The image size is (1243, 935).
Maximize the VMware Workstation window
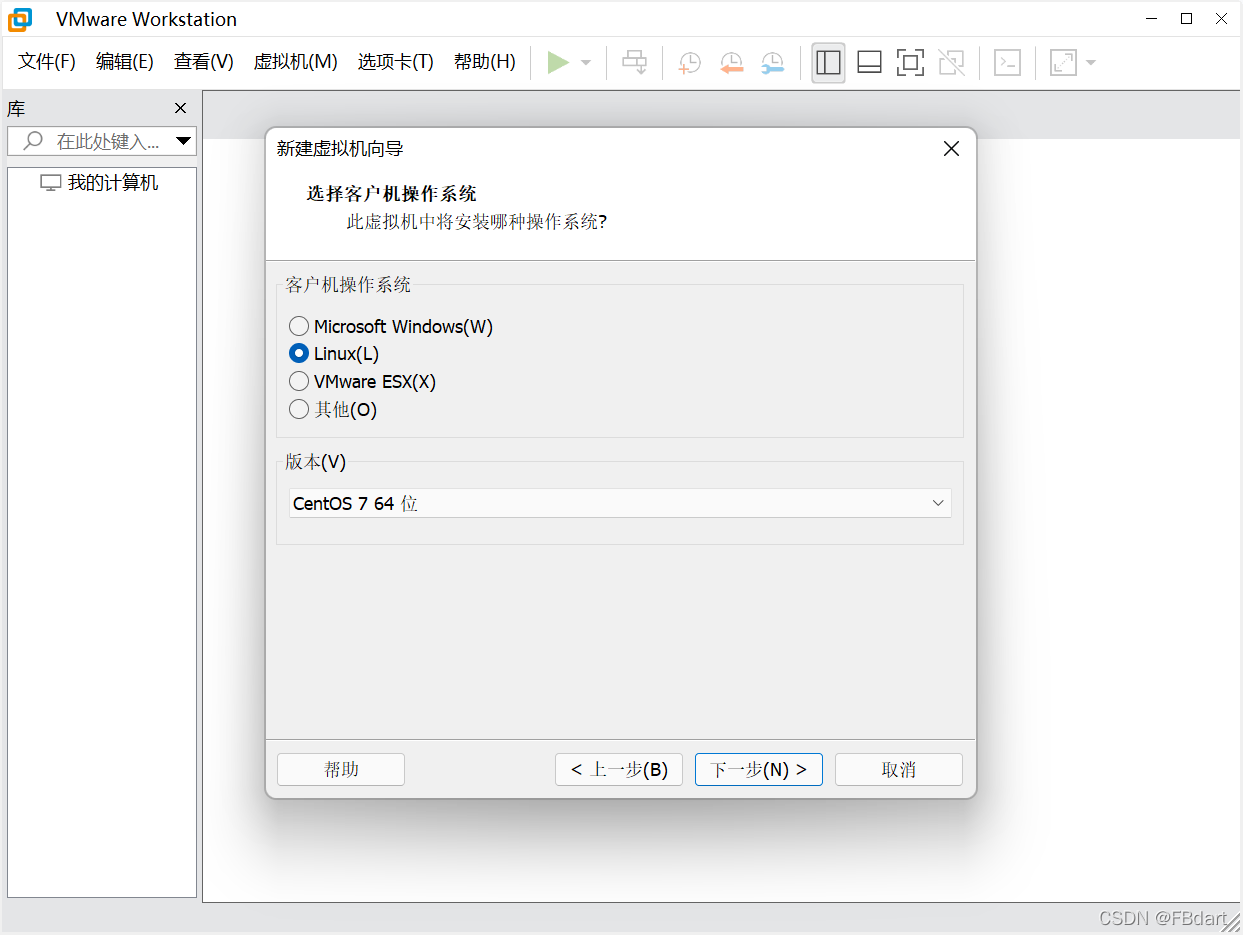[x=1187, y=19]
